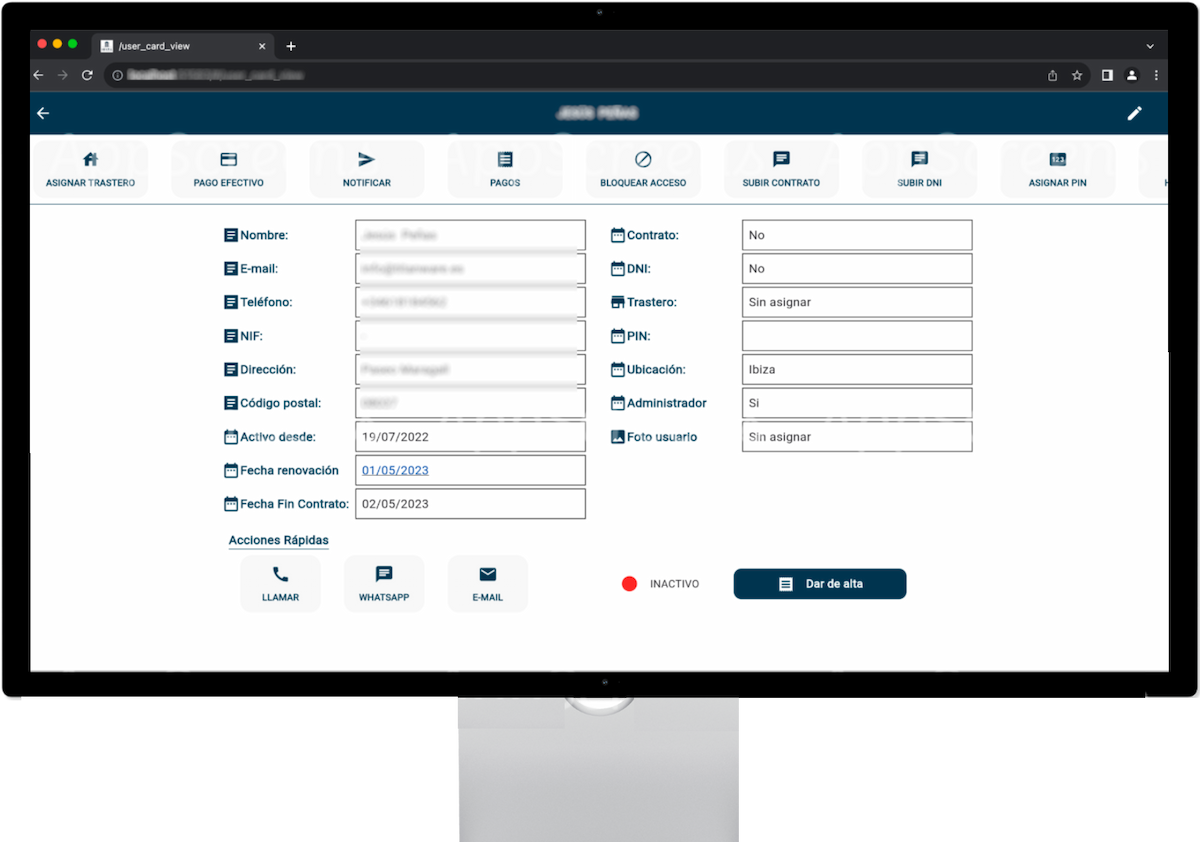1200x842 pixels.
Task: Click the Llamar phone button
Action: pyautogui.click(x=280, y=583)
